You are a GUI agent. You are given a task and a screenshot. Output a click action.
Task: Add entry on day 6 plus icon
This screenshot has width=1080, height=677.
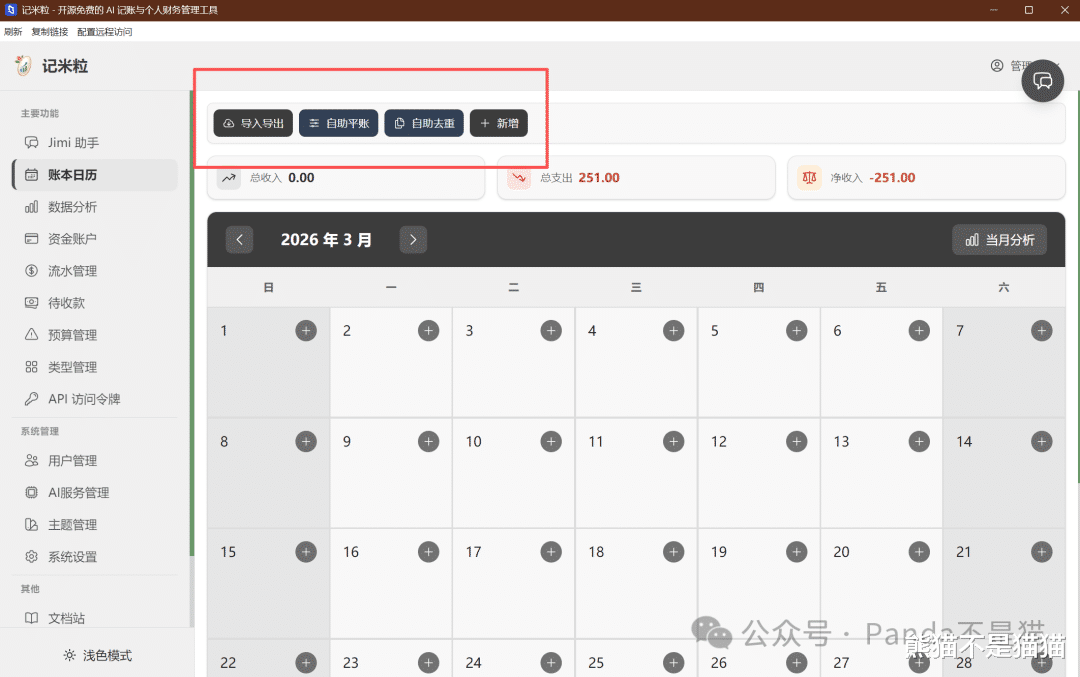tap(919, 331)
